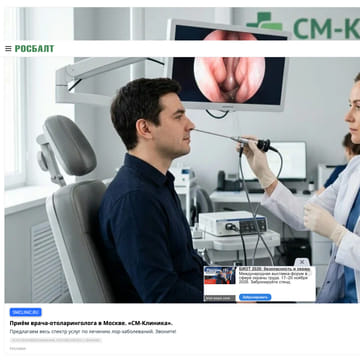Click the blurred gray disclaimer line
The width and height of the screenshot is (360, 360).
[56, 340]
